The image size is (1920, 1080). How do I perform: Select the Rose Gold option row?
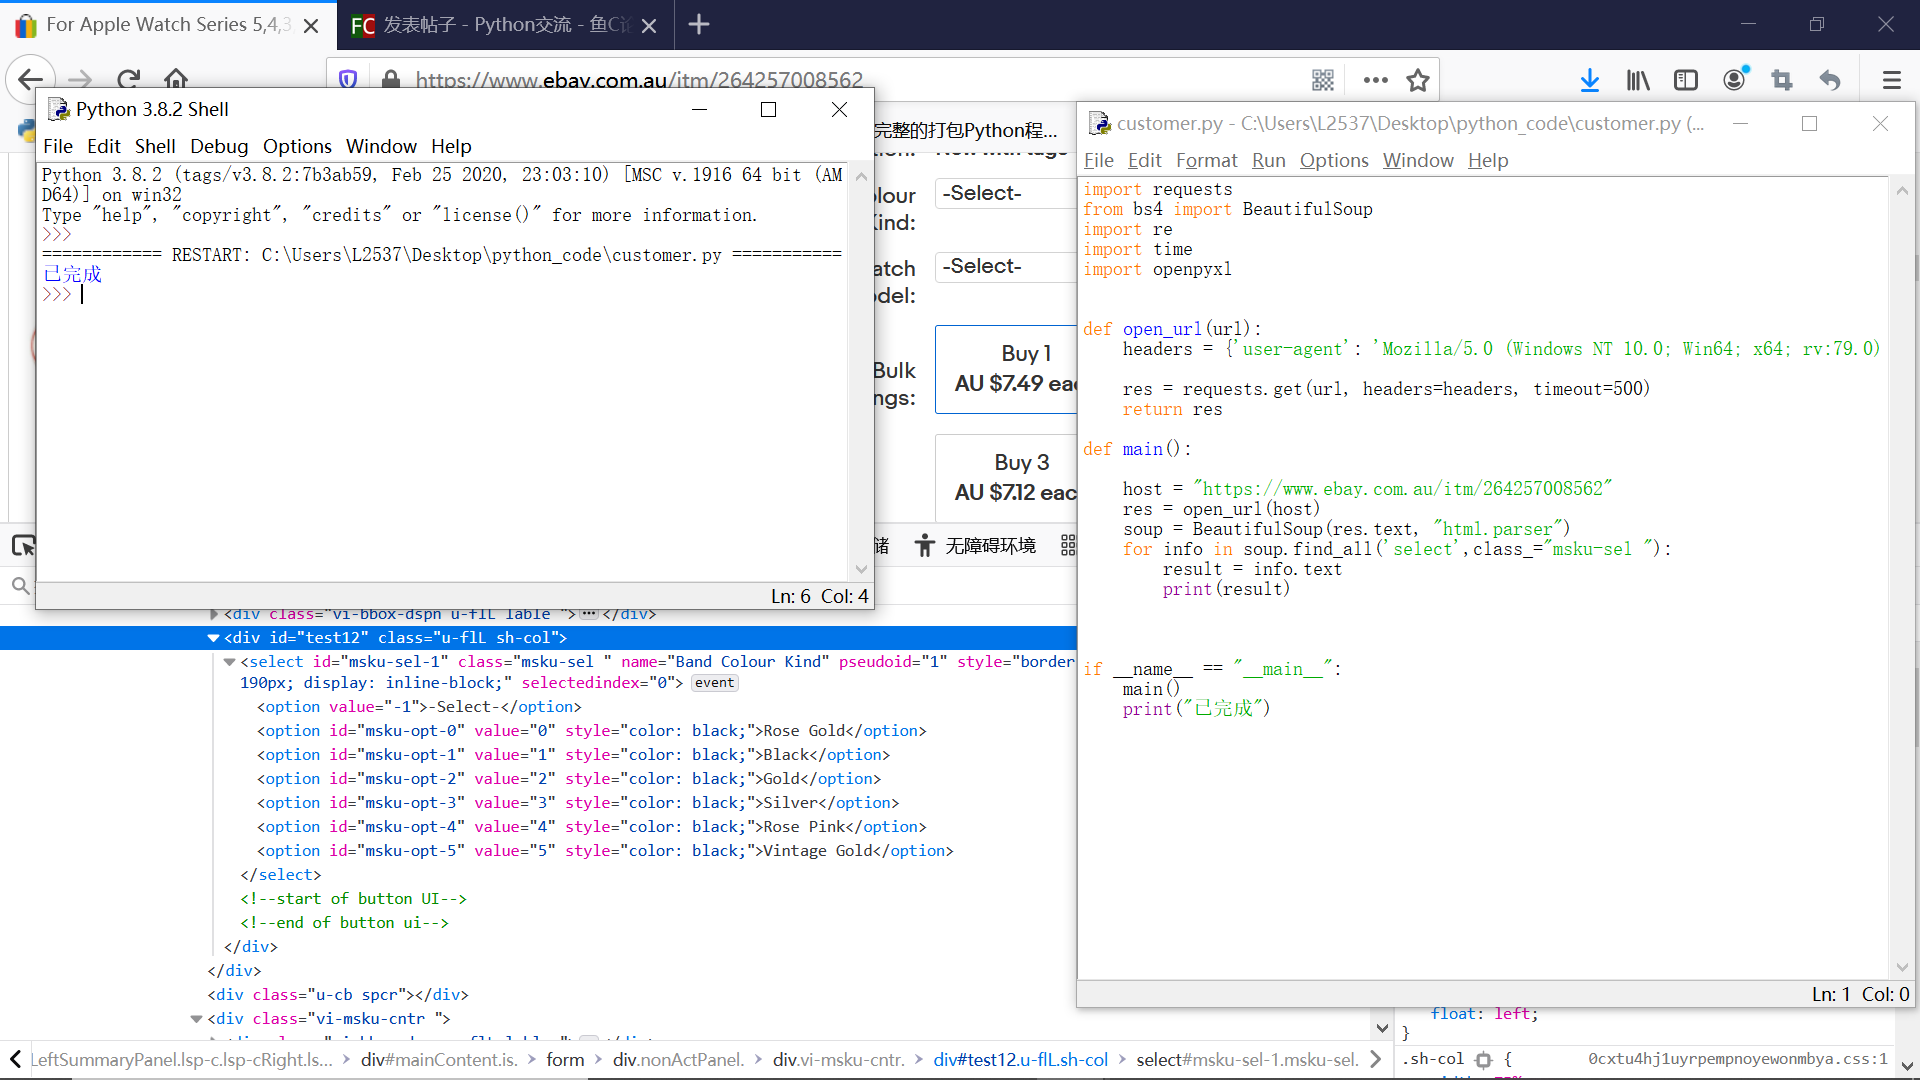pos(592,731)
